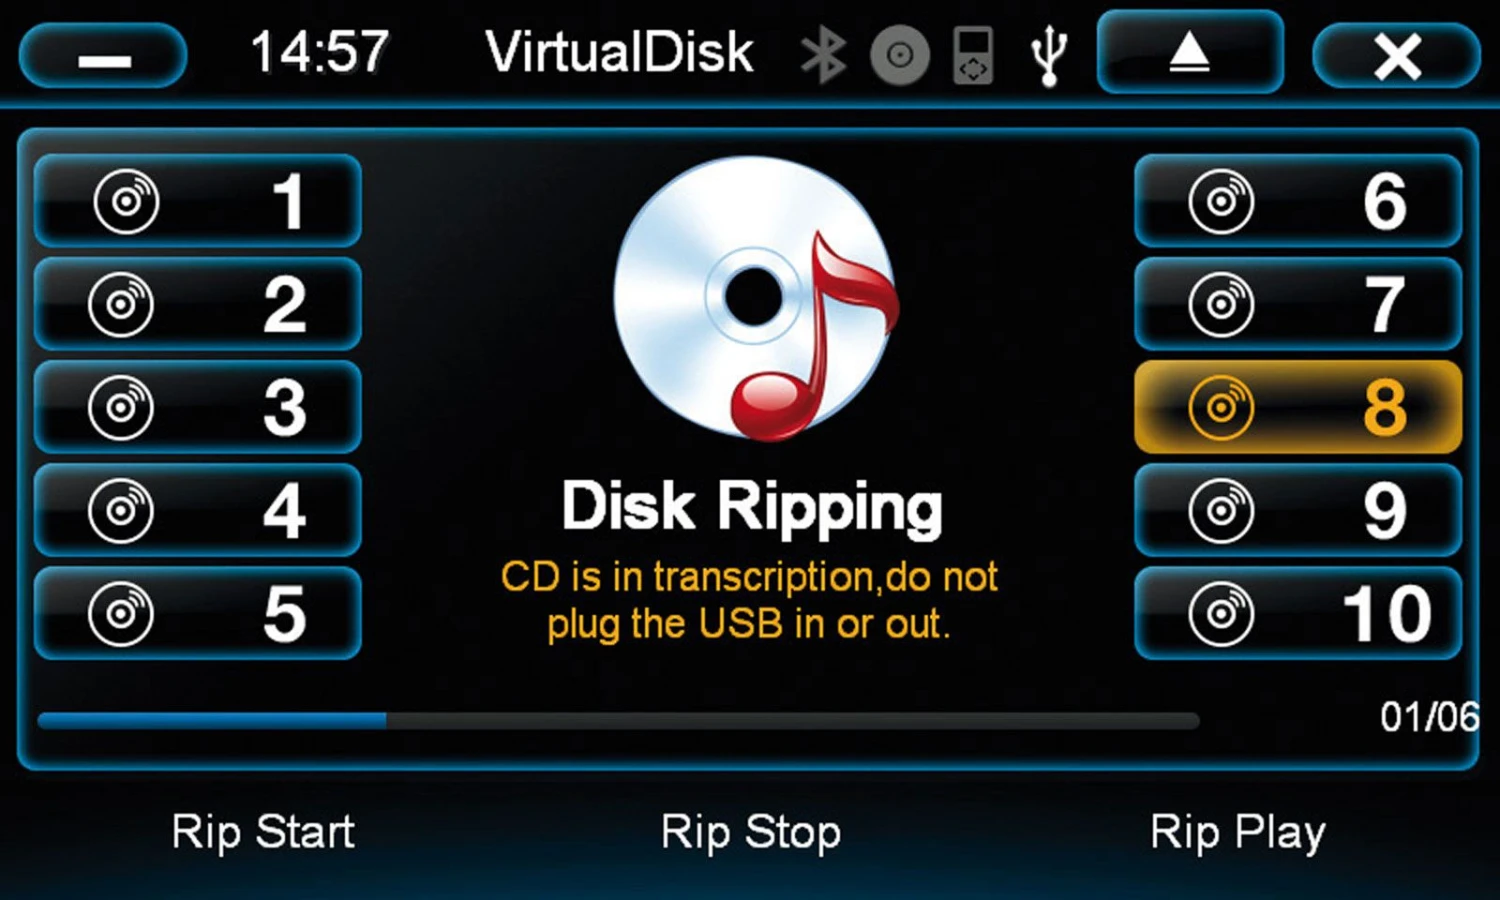This screenshot has width=1500, height=900.
Task: Tap the disc icon on slot 1
Action: (126, 202)
